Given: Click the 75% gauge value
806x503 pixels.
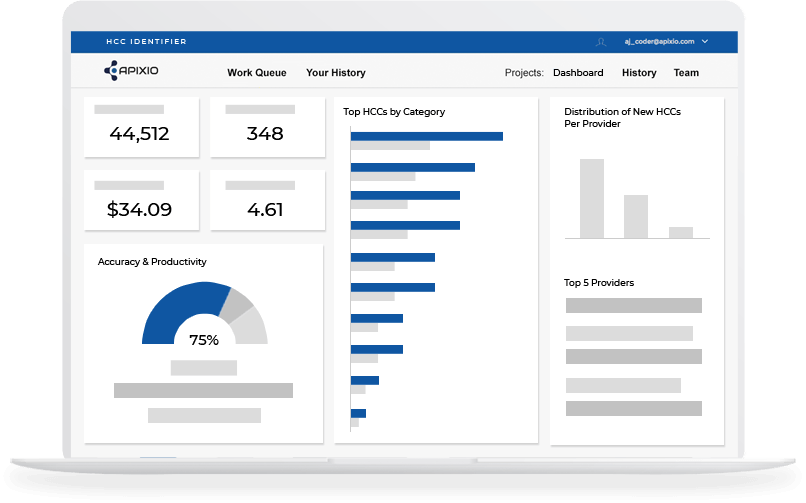Looking at the screenshot, I should [204, 340].
